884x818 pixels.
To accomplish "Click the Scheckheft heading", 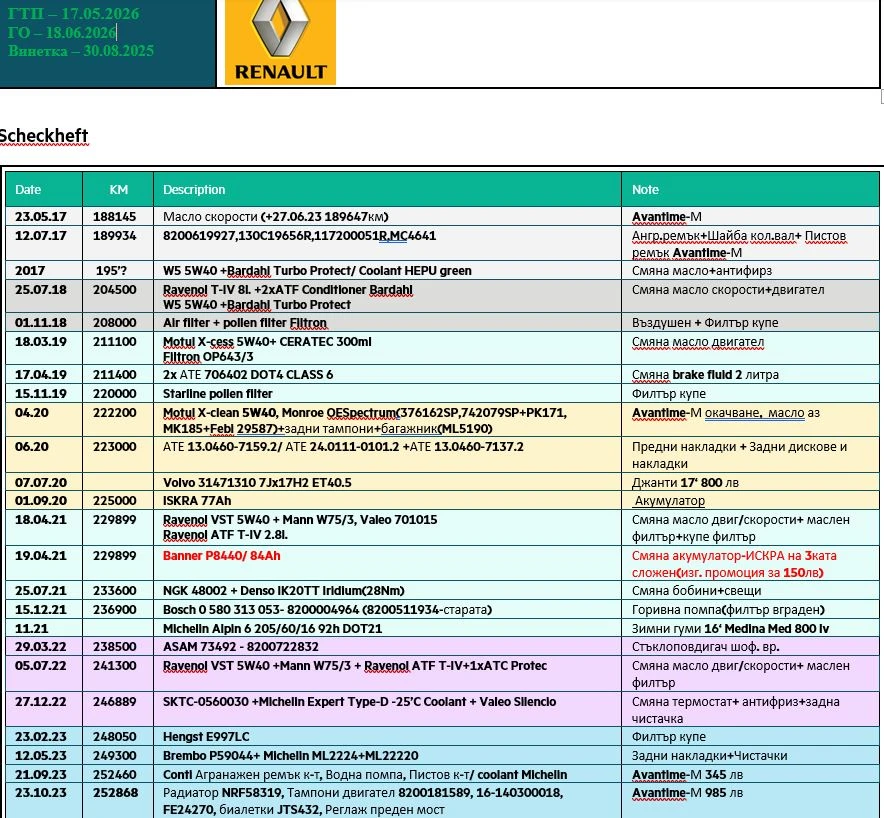I will (44, 135).
